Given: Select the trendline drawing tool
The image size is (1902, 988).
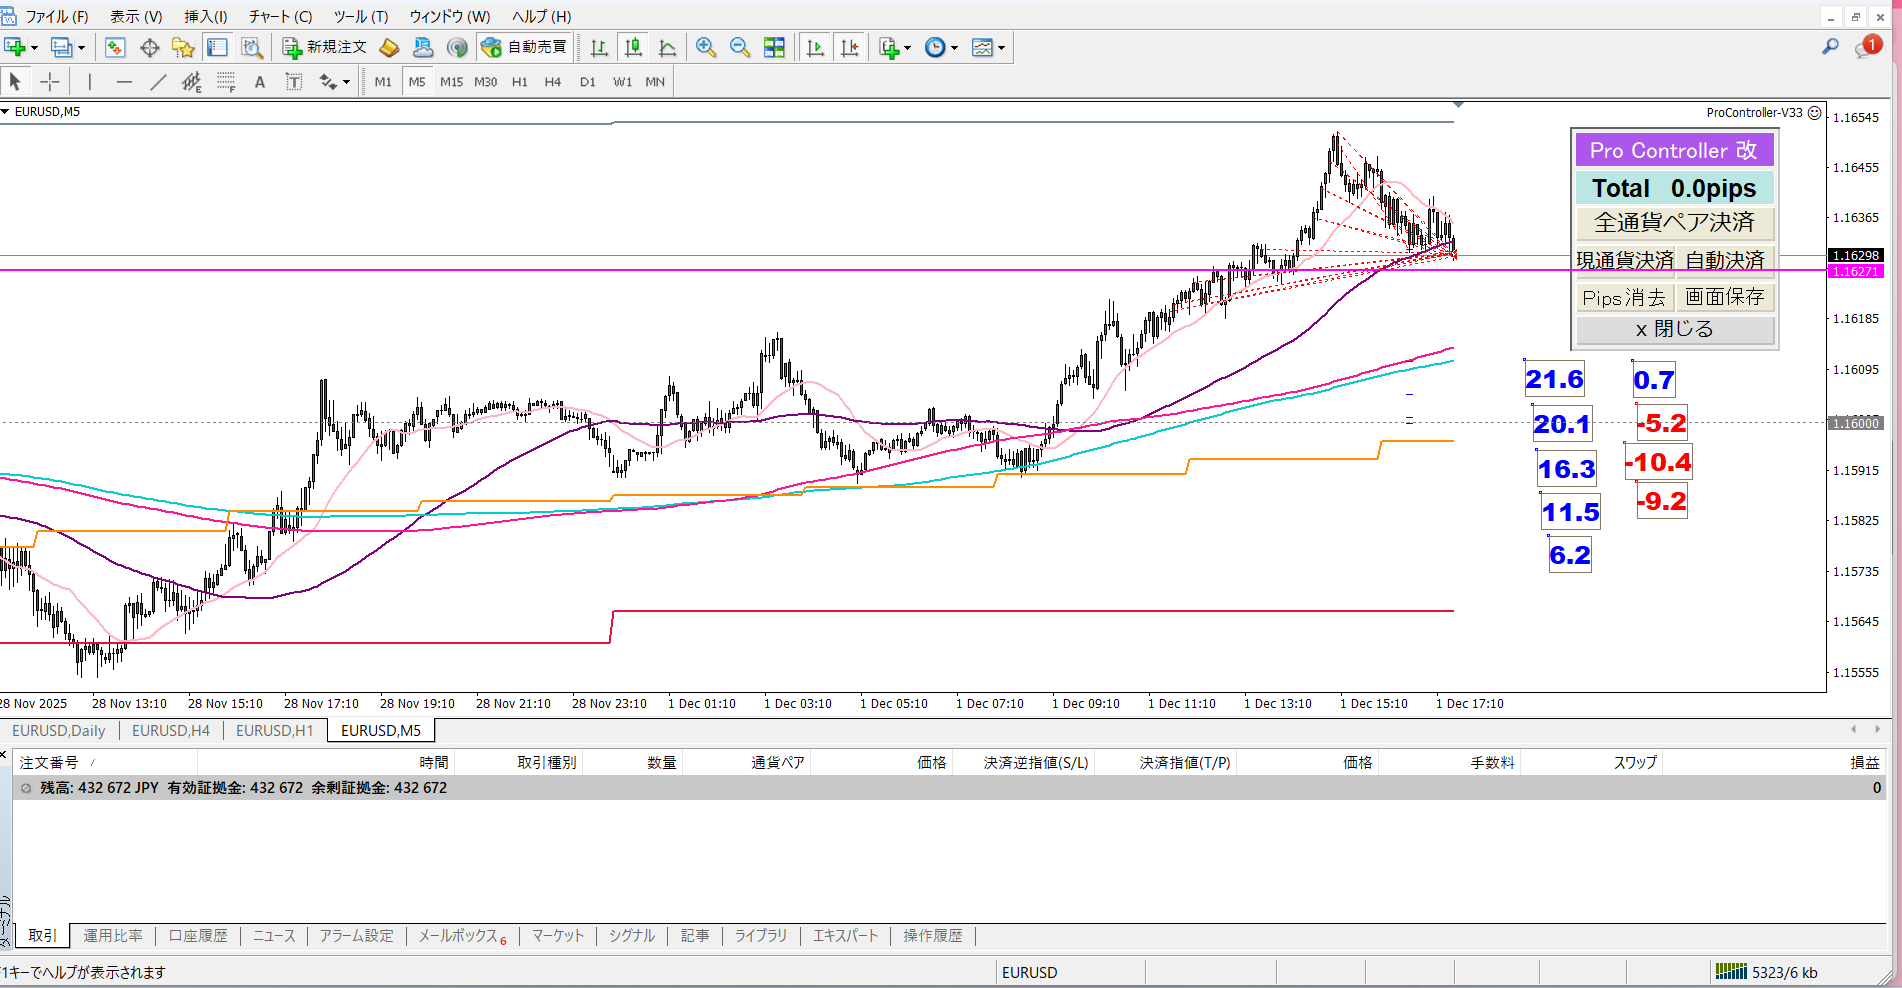Looking at the screenshot, I should point(158,82).
